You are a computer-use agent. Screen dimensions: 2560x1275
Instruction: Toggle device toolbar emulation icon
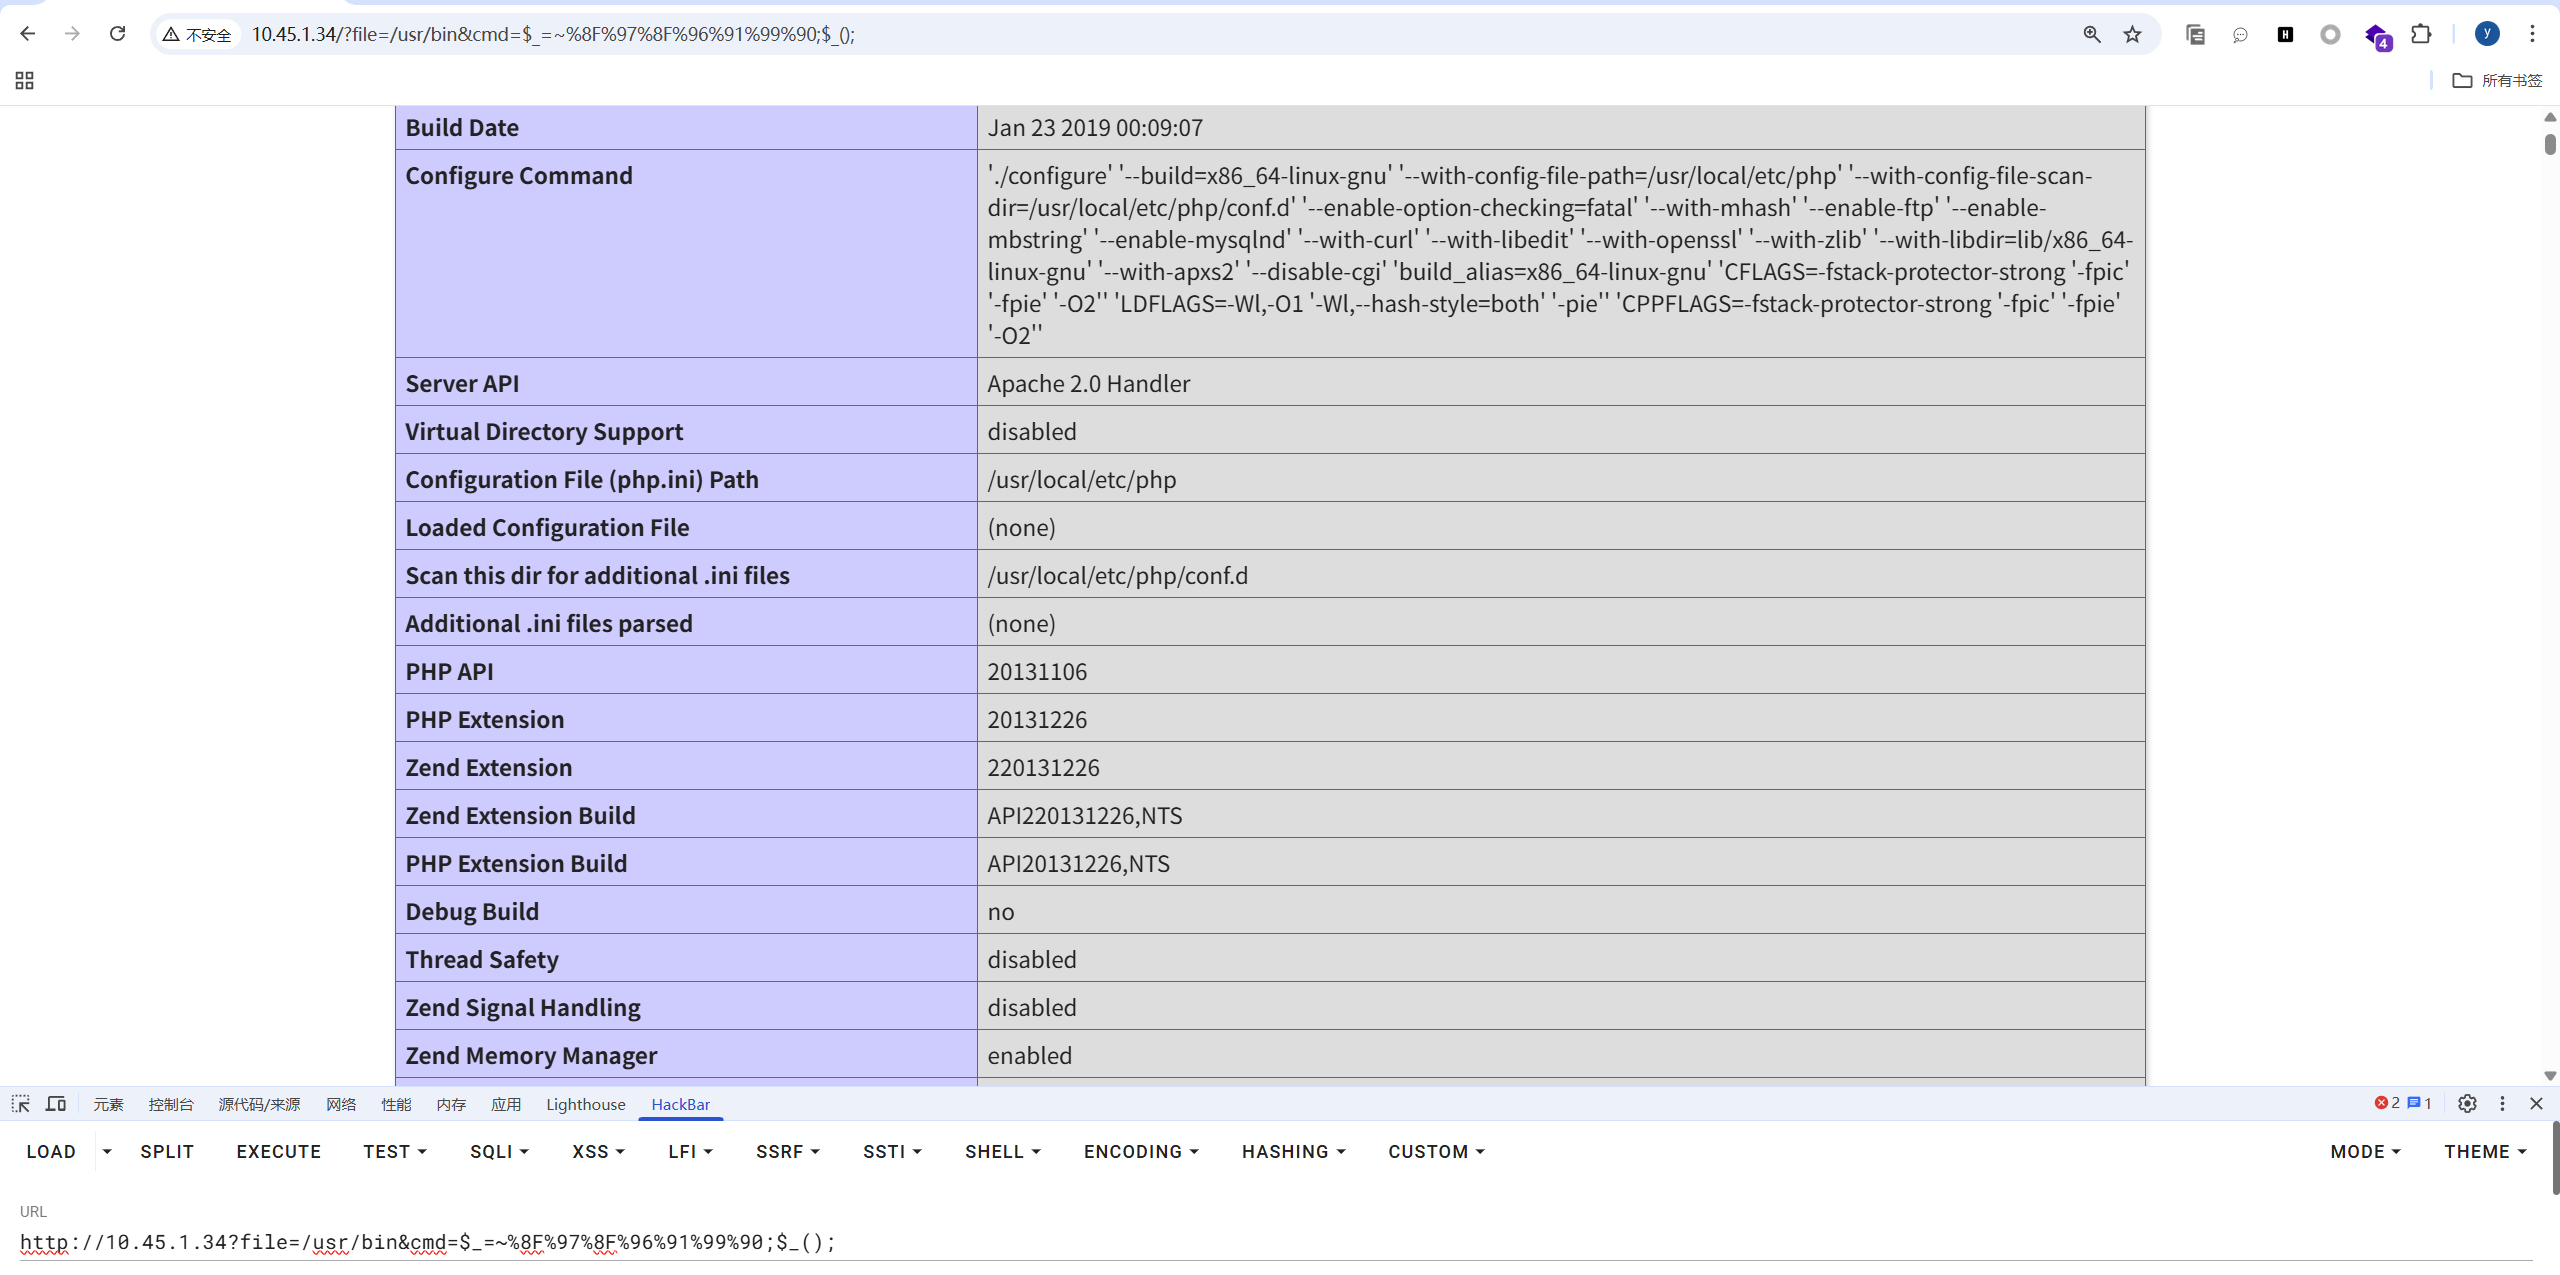[56, 1103]
